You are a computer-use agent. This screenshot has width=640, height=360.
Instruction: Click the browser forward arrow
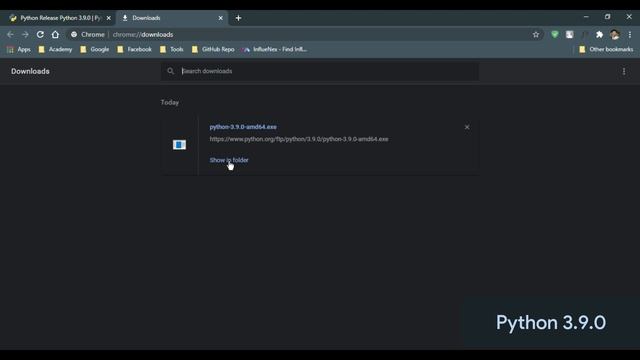[x=25, y=35]
